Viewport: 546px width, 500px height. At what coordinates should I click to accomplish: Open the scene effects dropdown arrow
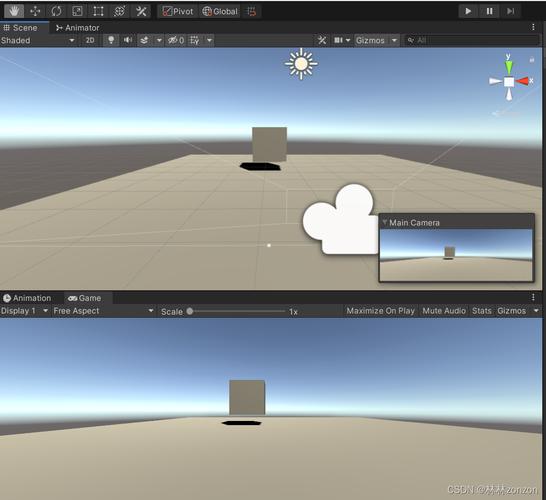pyautogui.click(x=159, y=40)
